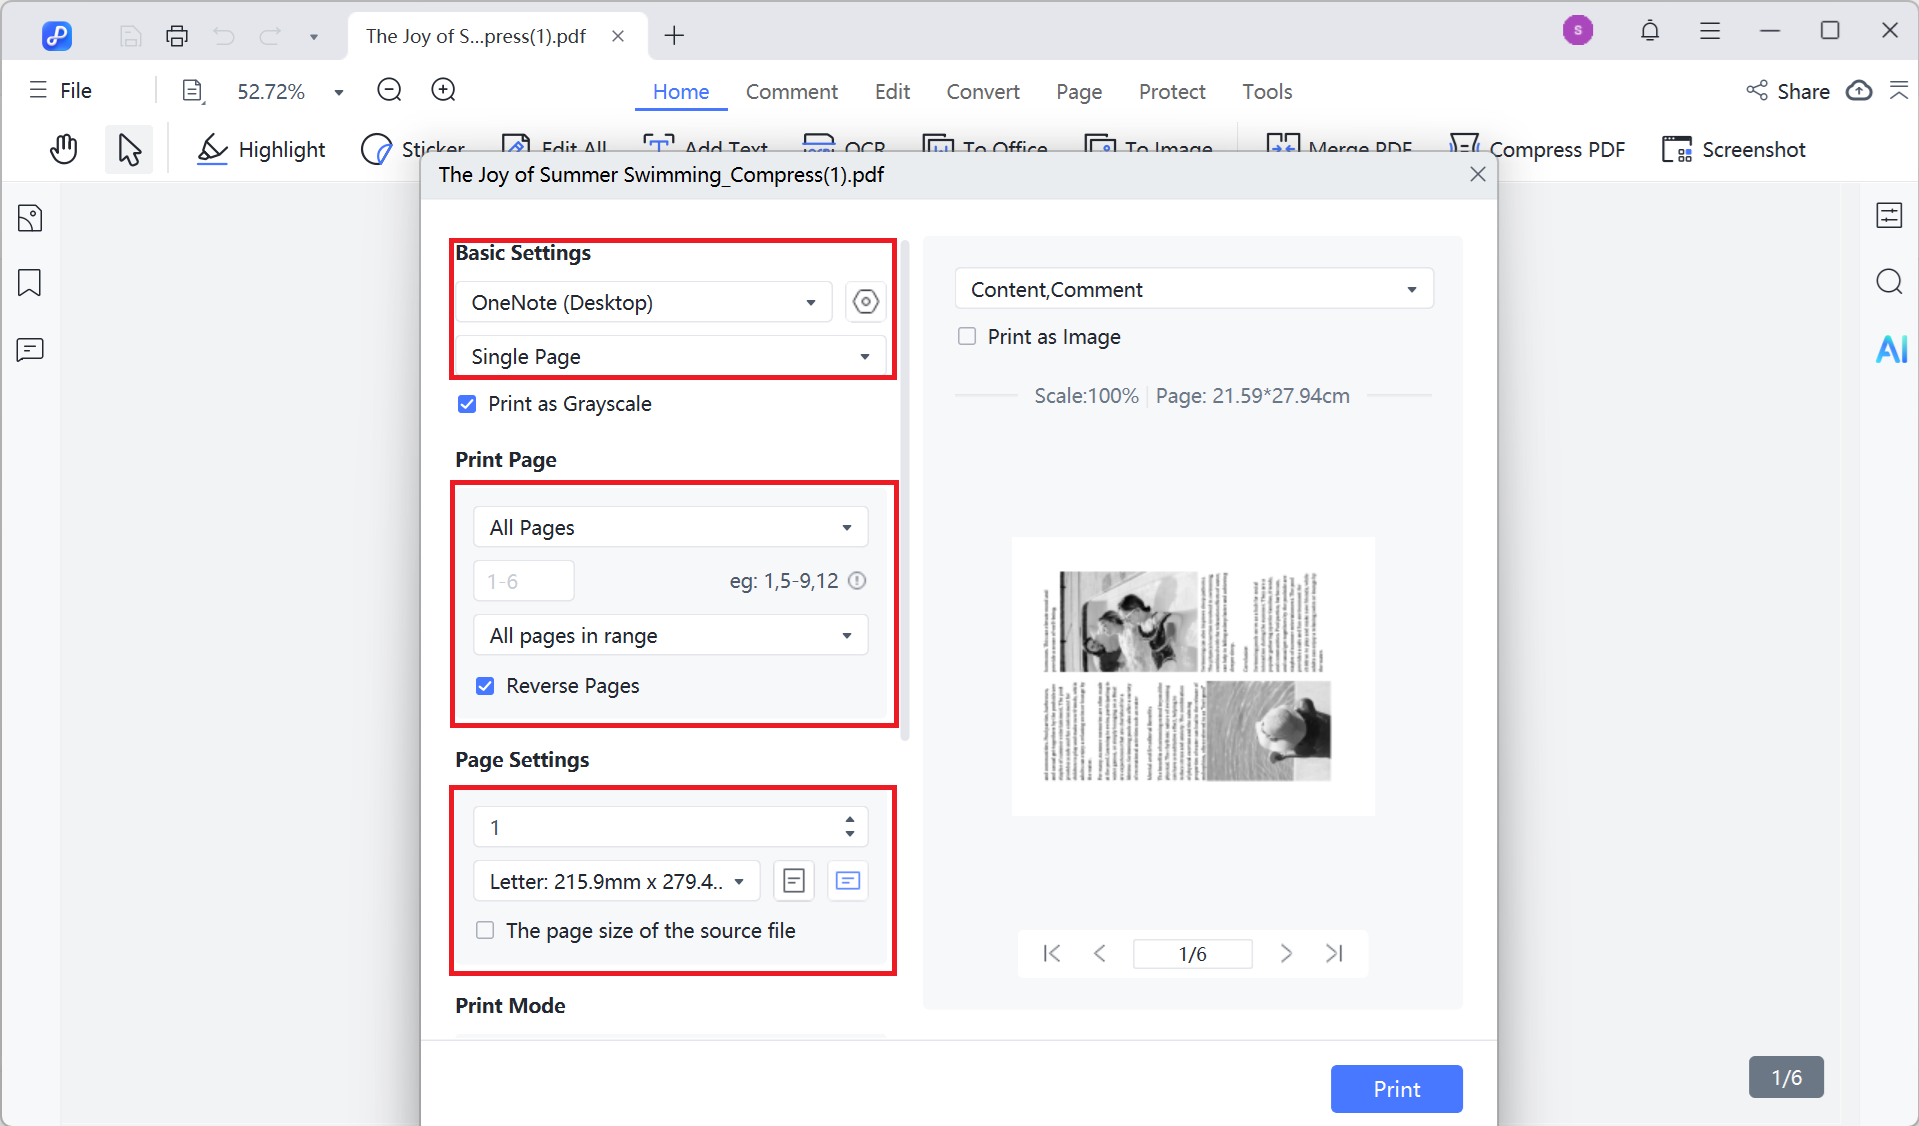The image size is (1919, 1126).
Task: Disable the Reverse Pages option
Action: (485, 686)
